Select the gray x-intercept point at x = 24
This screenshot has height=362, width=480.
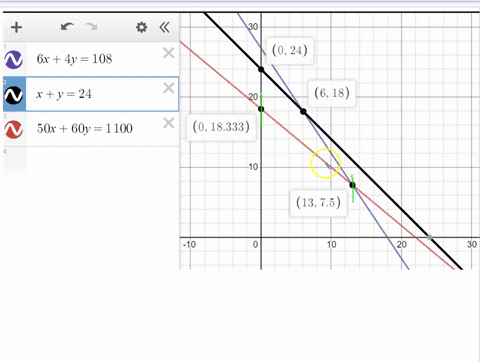pos(429,237)
